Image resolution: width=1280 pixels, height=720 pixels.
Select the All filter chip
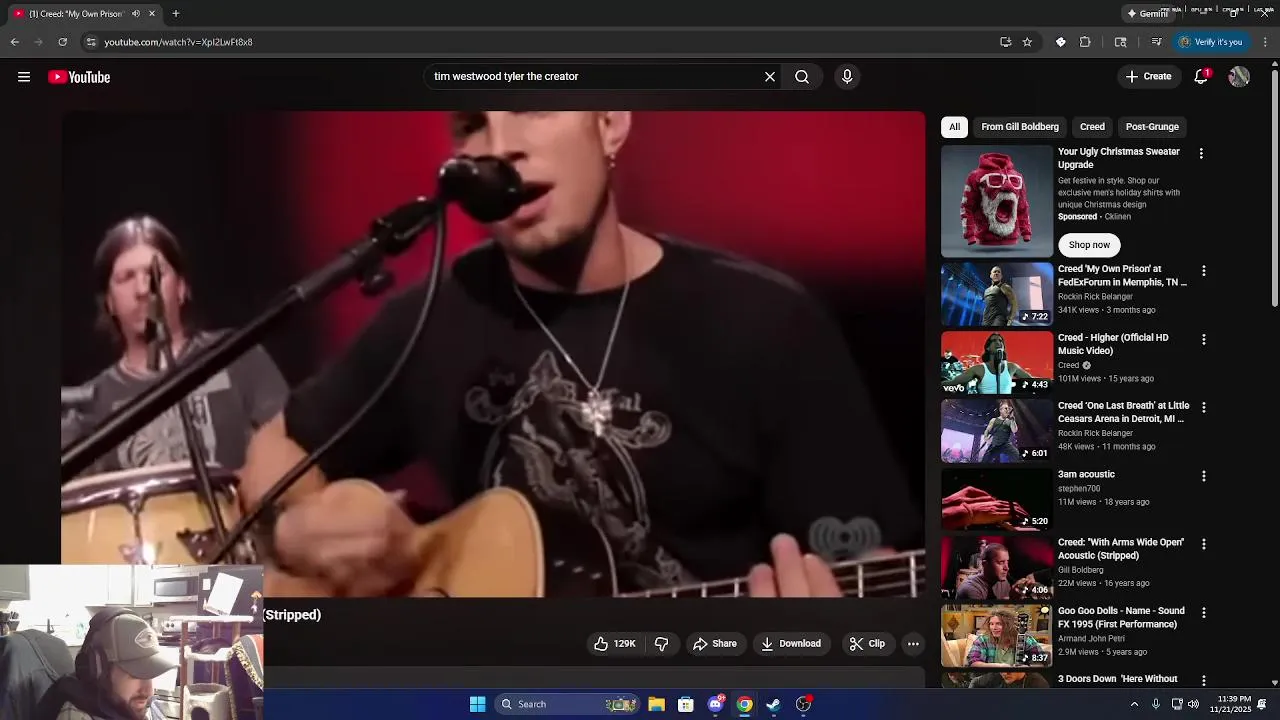(x=954, y=127)
